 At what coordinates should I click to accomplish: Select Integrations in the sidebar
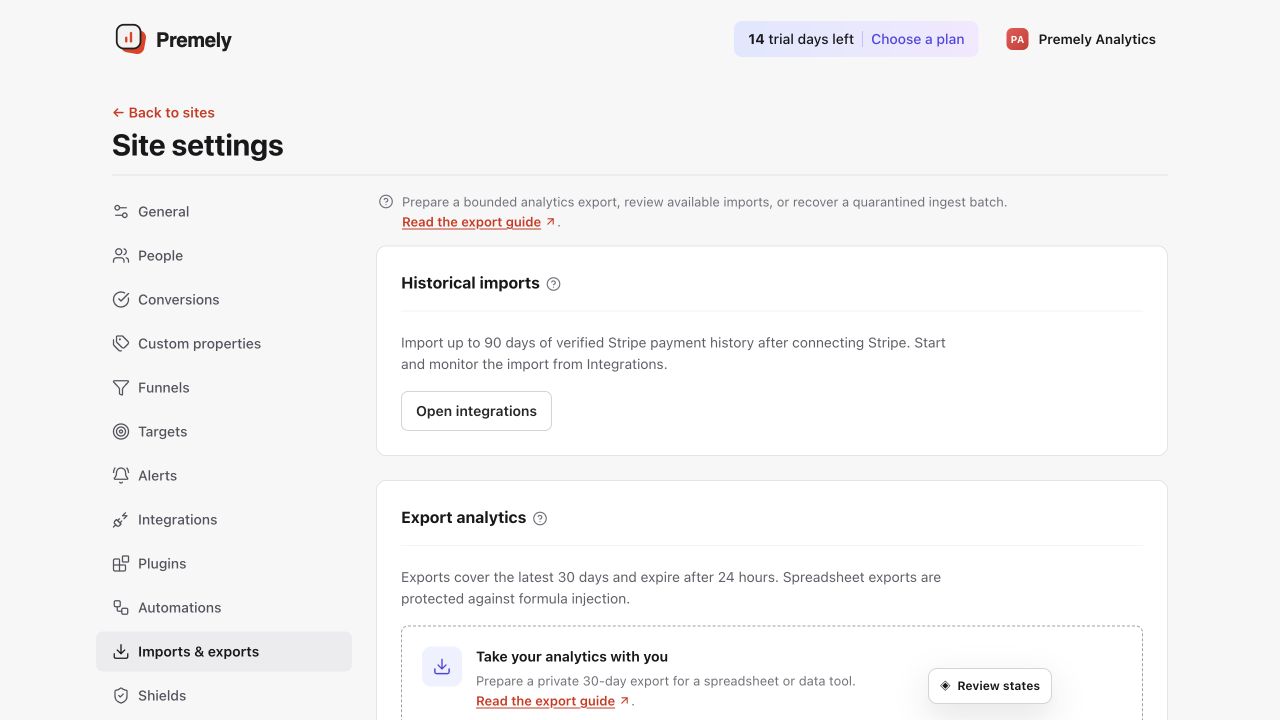[x=224, y=520]
